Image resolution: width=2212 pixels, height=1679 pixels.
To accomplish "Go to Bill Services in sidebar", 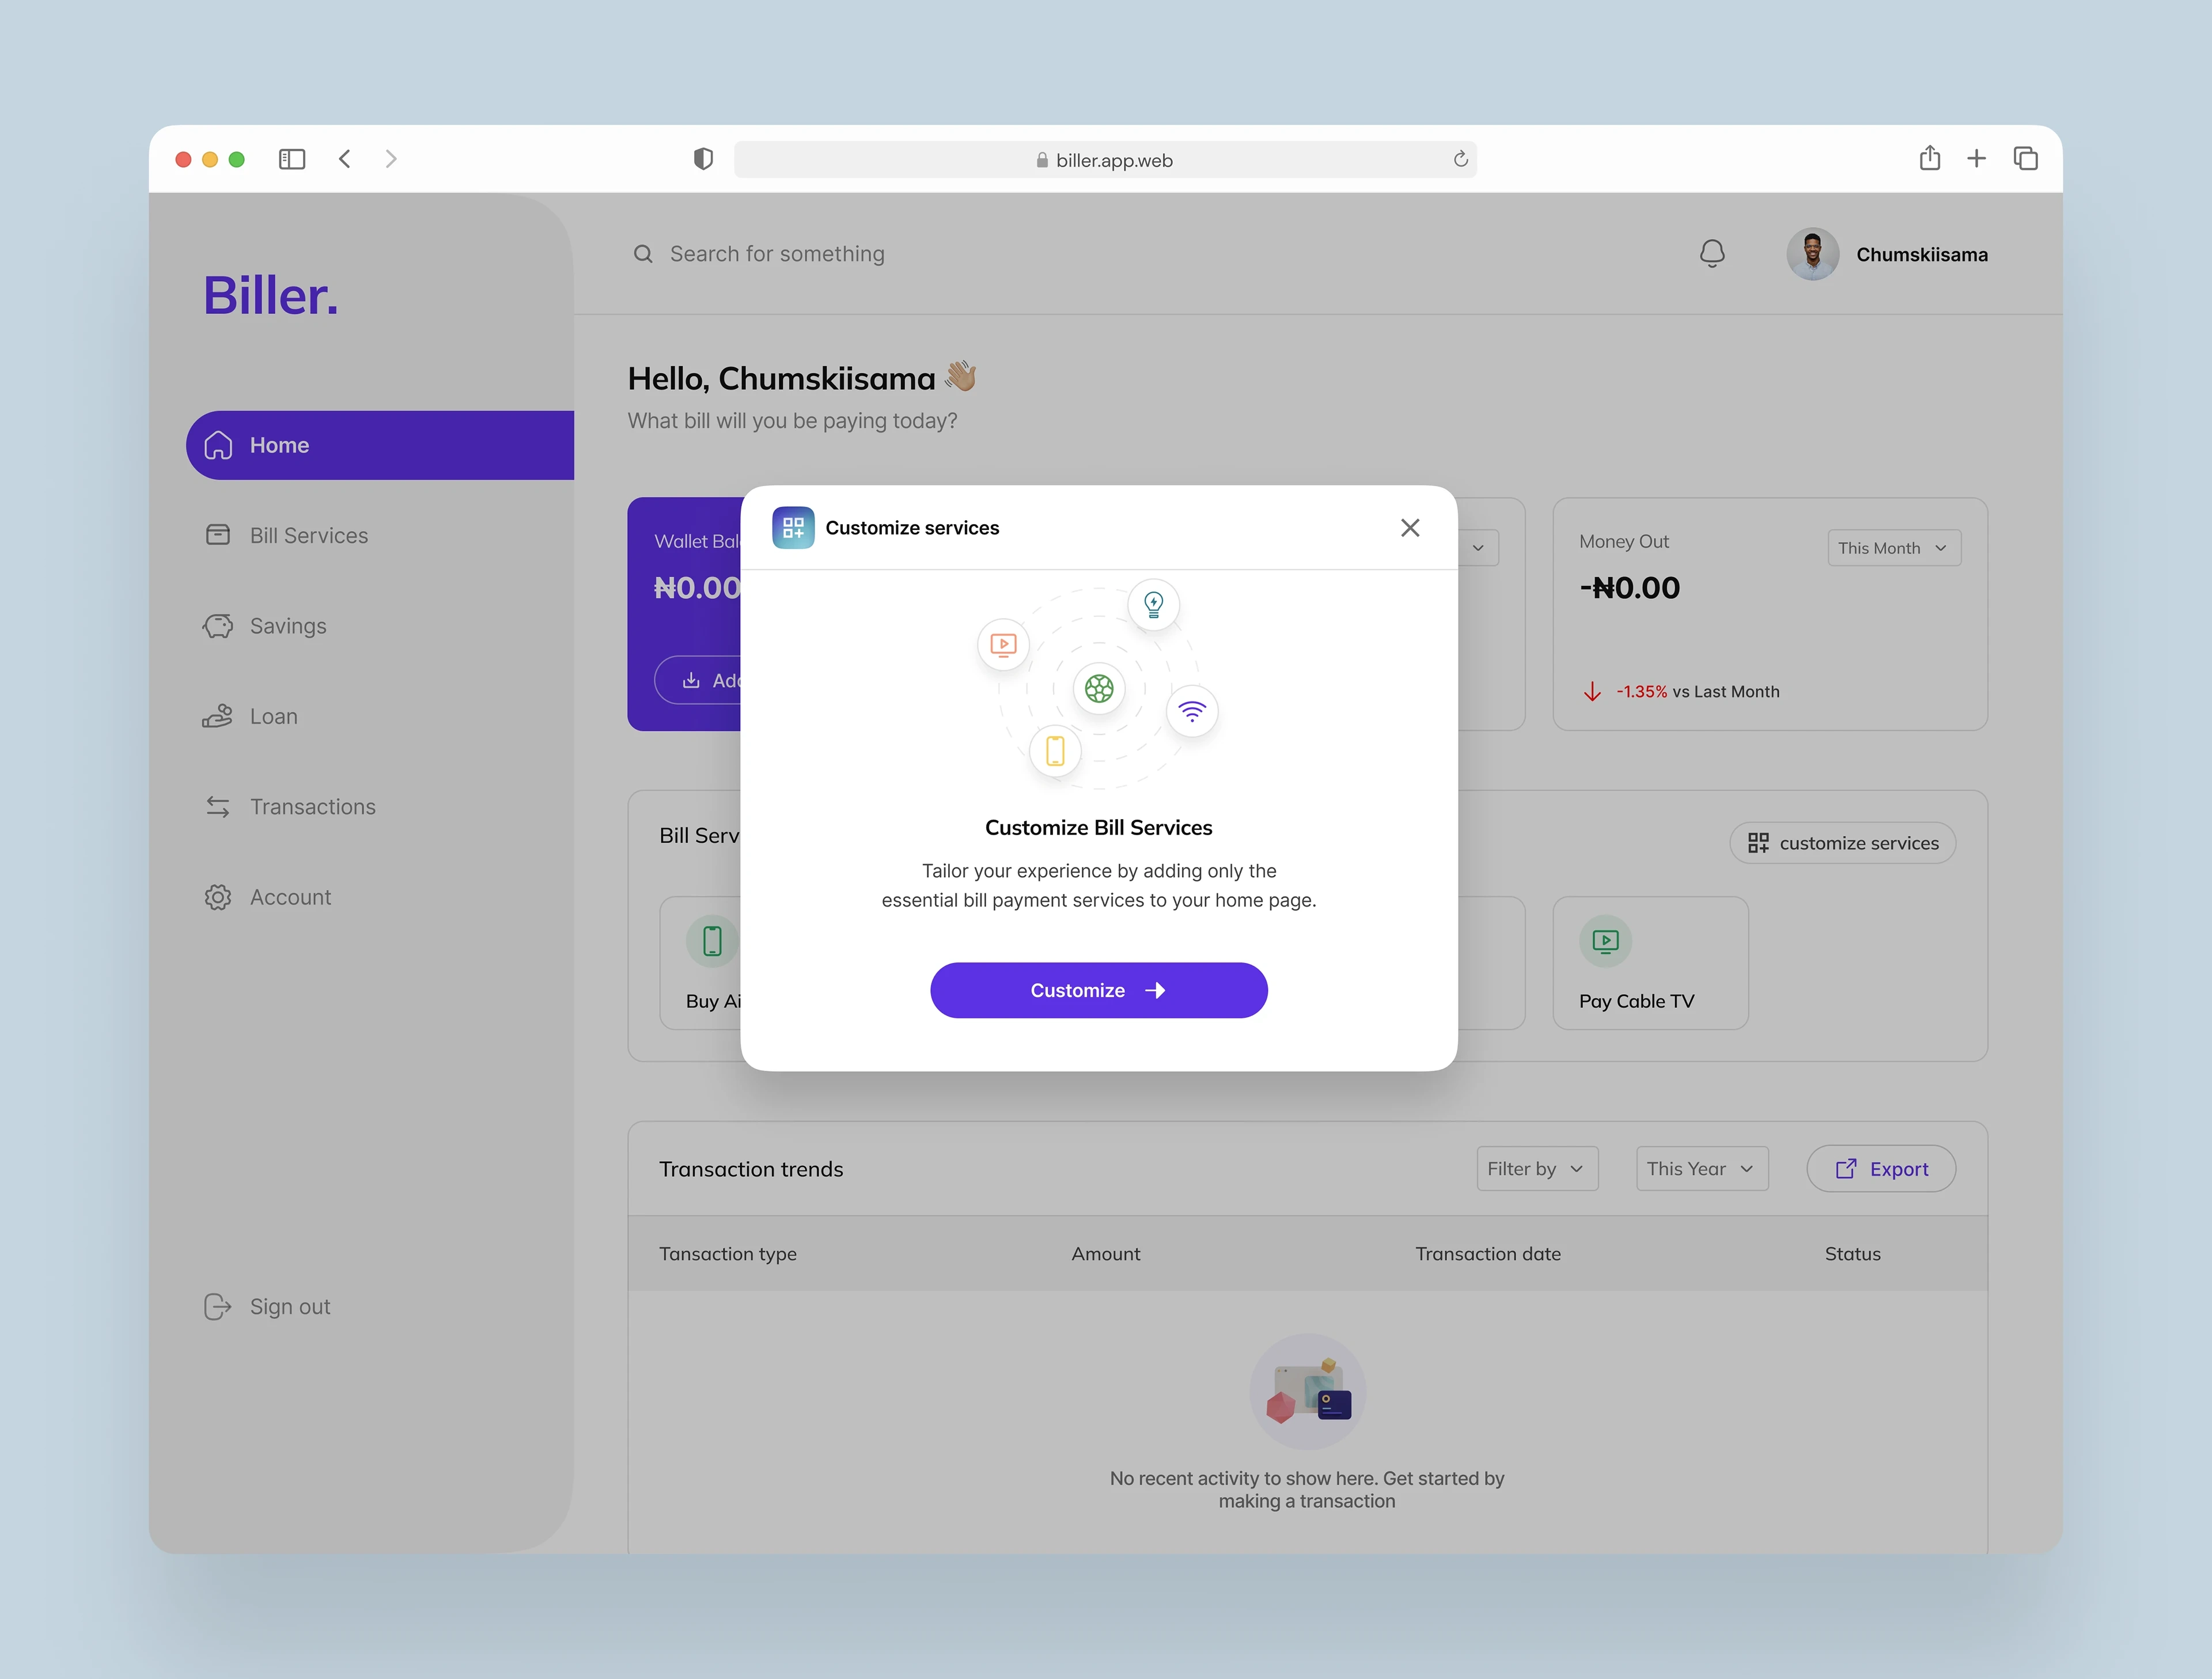I will click(x=308, y=535).
